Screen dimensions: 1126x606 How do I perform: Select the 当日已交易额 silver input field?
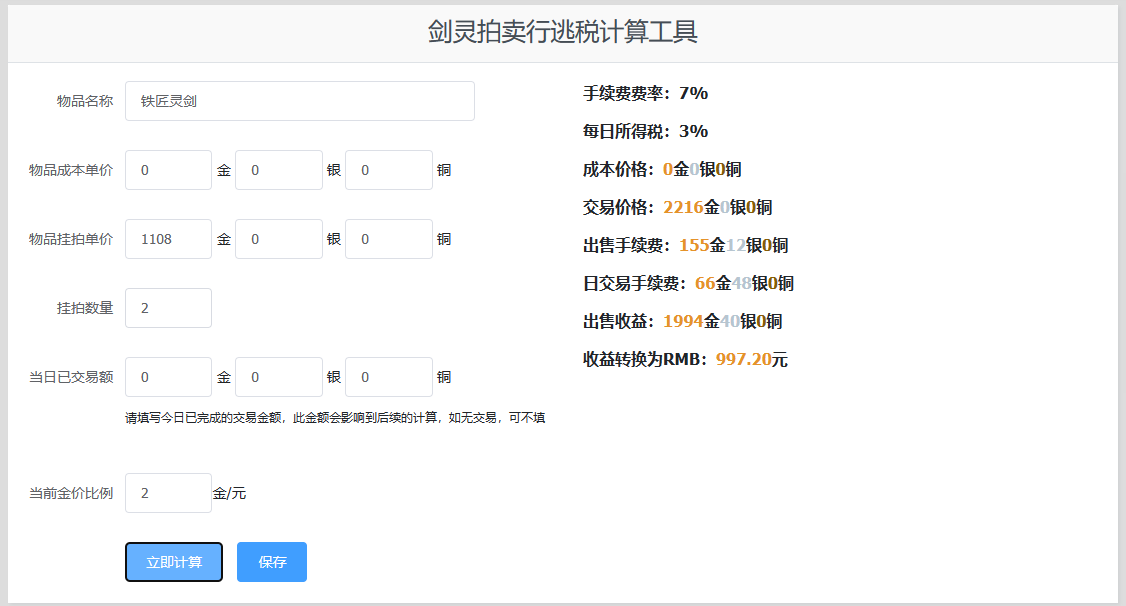tap(279, 376)
